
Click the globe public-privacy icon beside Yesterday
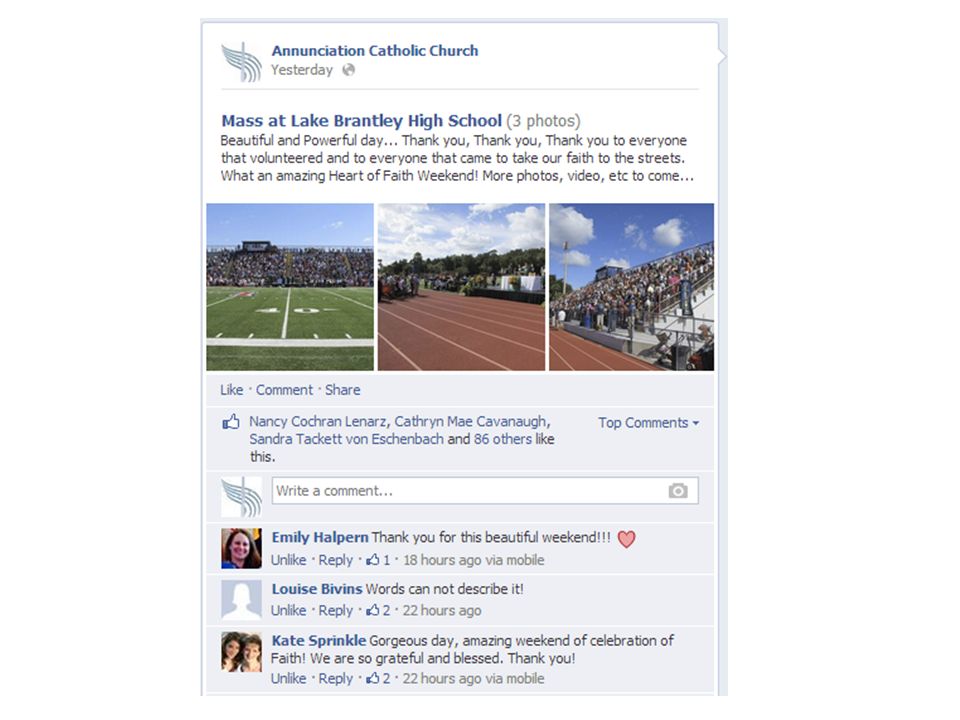point(348,70)
